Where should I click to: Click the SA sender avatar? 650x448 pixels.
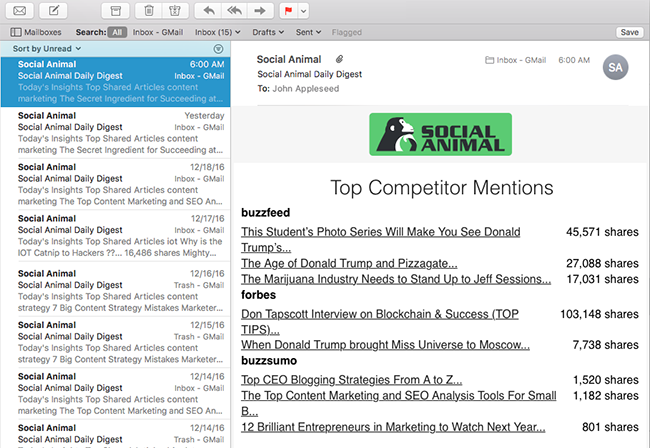[615, 67]
